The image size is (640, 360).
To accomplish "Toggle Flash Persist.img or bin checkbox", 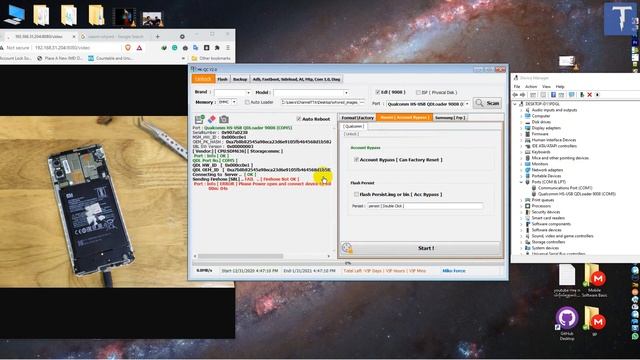I will tap(356, 194).
